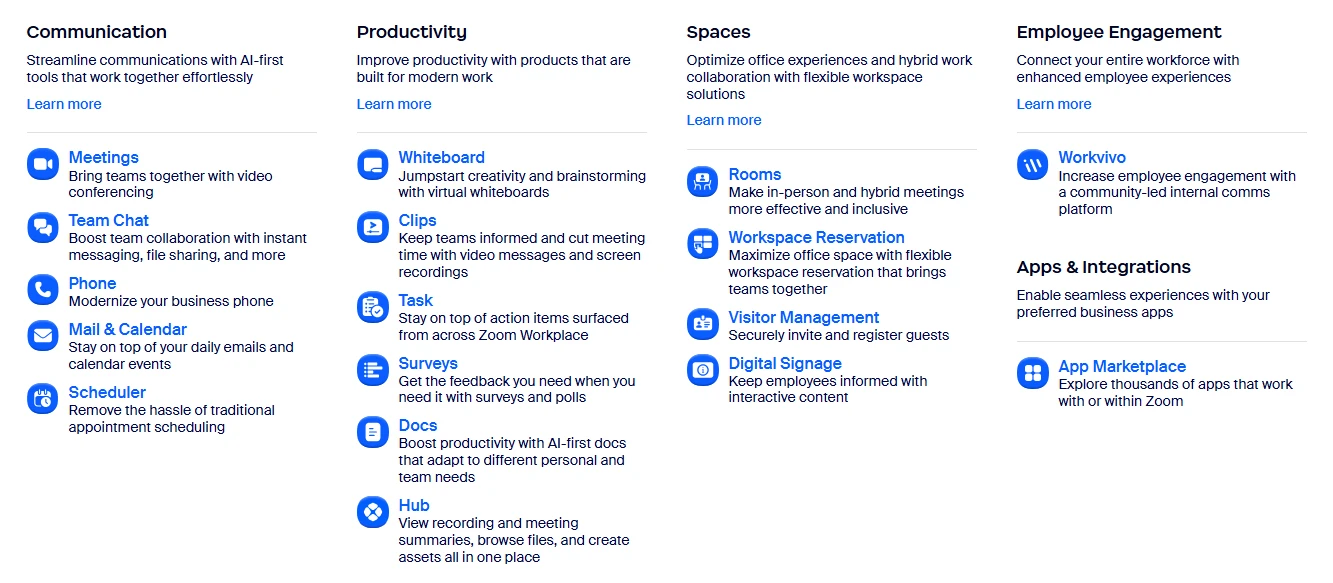Click the Docs page icon
The height and width of the screenshot is (583, 1333).
(373, 432)
